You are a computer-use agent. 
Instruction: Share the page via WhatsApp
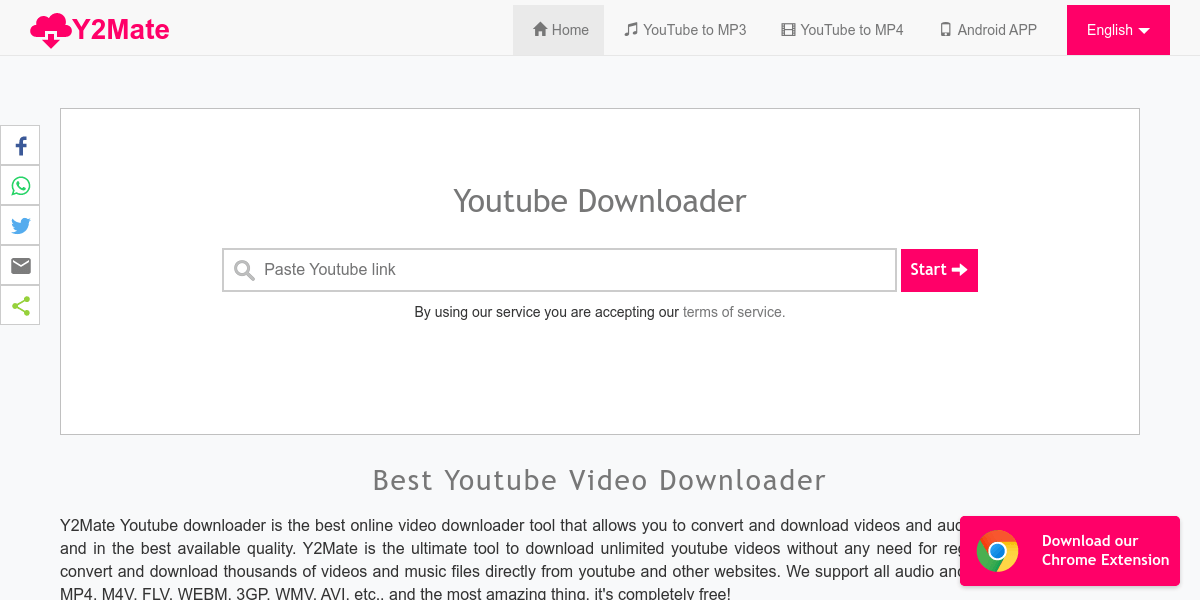[20, 186]
